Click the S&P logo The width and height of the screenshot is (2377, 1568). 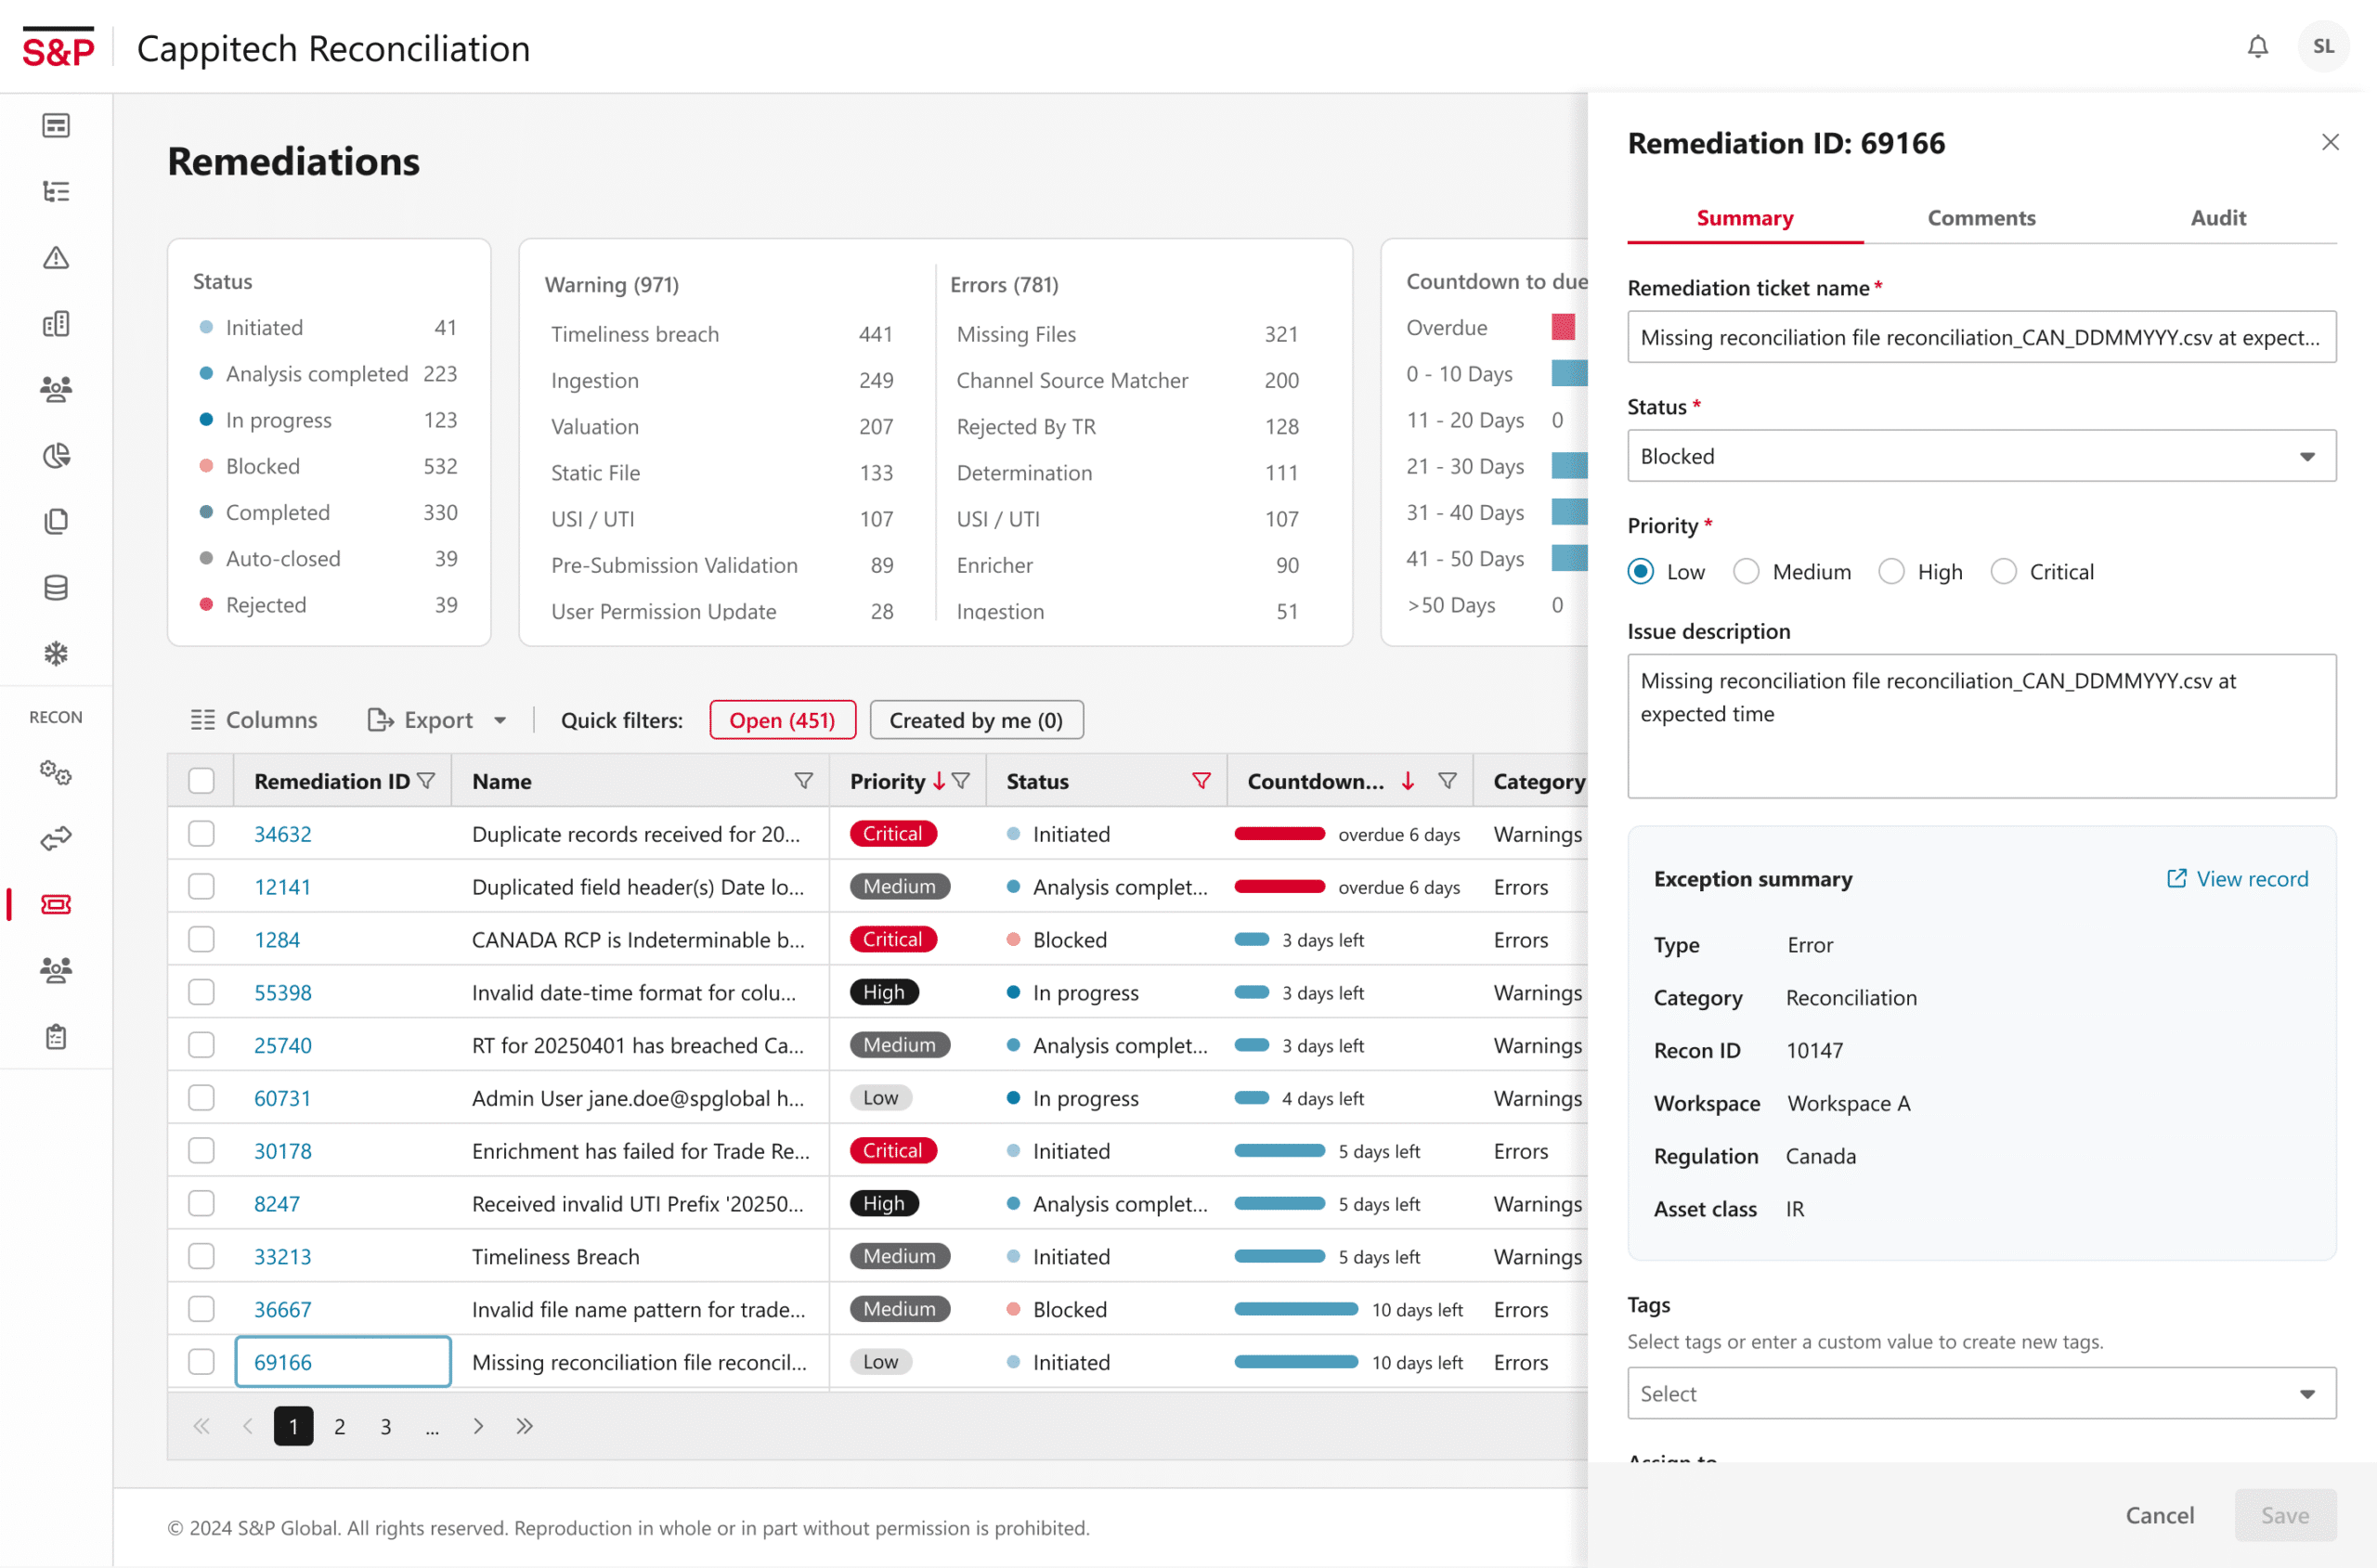(x=58, y=47)
